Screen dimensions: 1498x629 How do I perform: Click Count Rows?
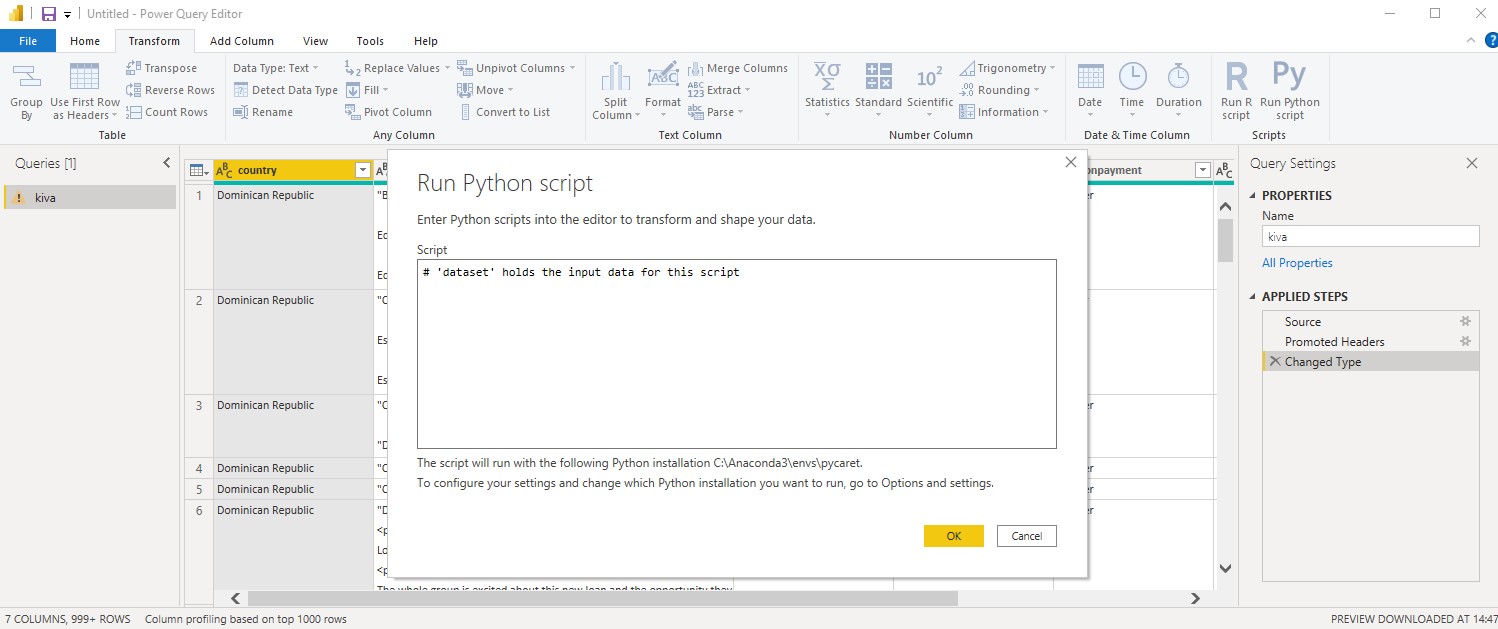click(167, 112)
